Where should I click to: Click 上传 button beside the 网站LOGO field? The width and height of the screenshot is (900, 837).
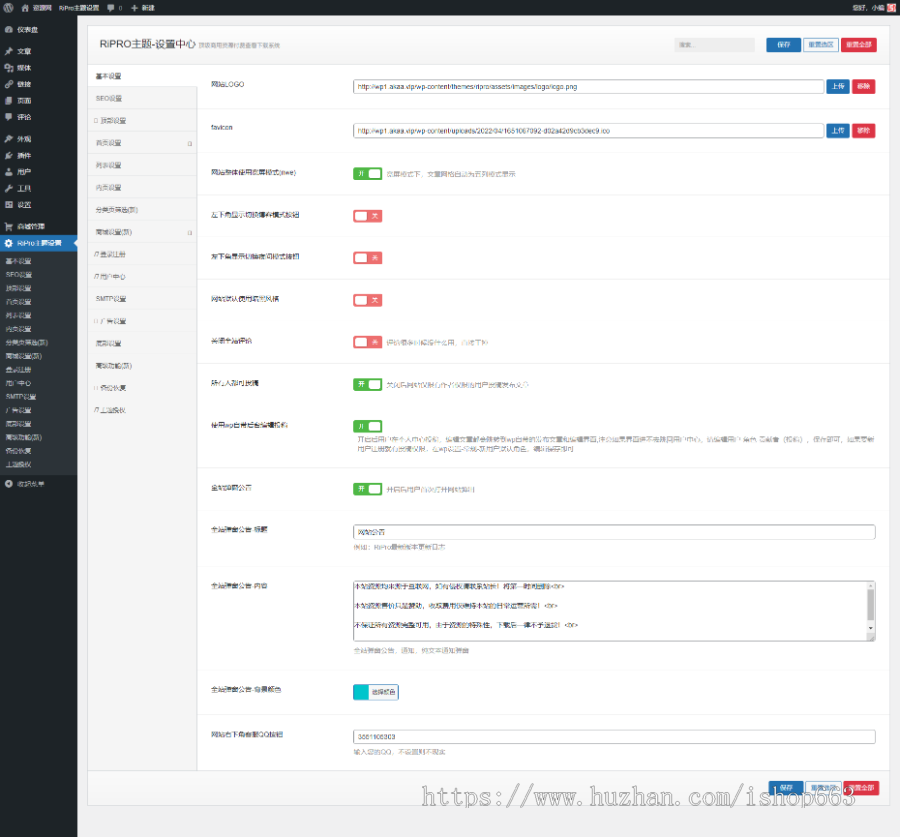(x=837, y=87)
